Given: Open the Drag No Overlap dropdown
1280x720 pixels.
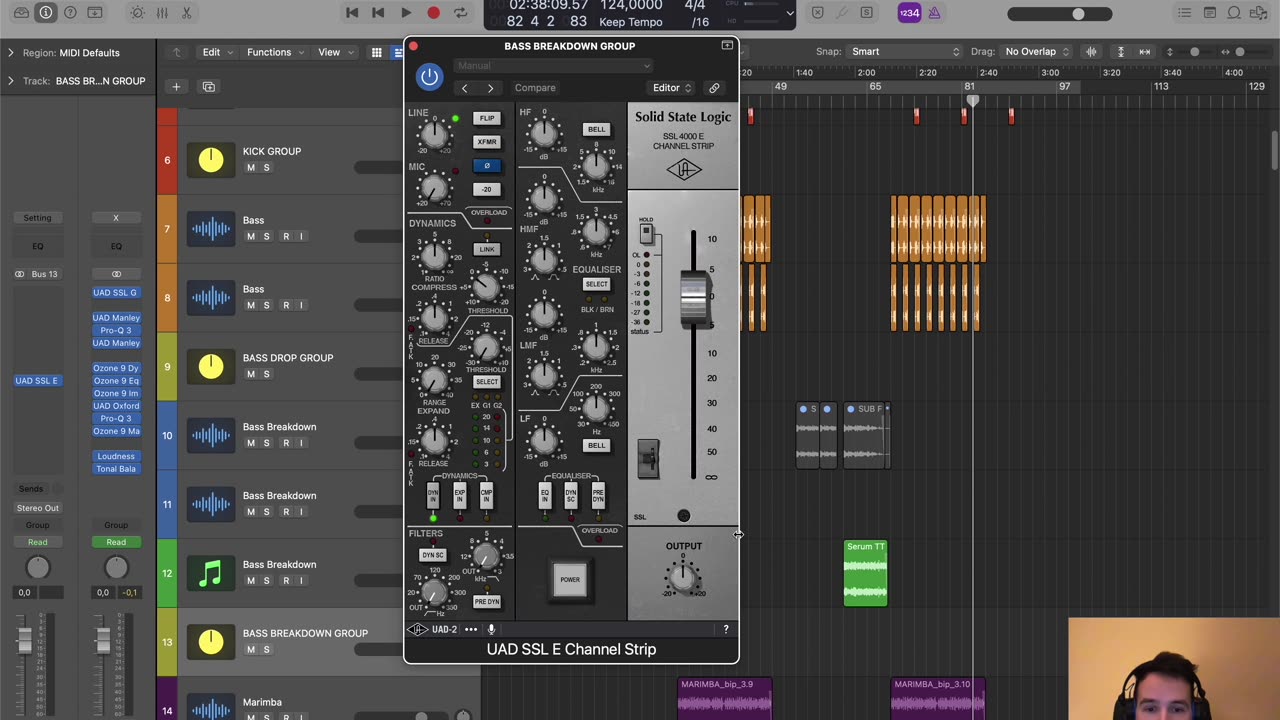Looking at the screenshot, I should click(x=1038, y=52).
